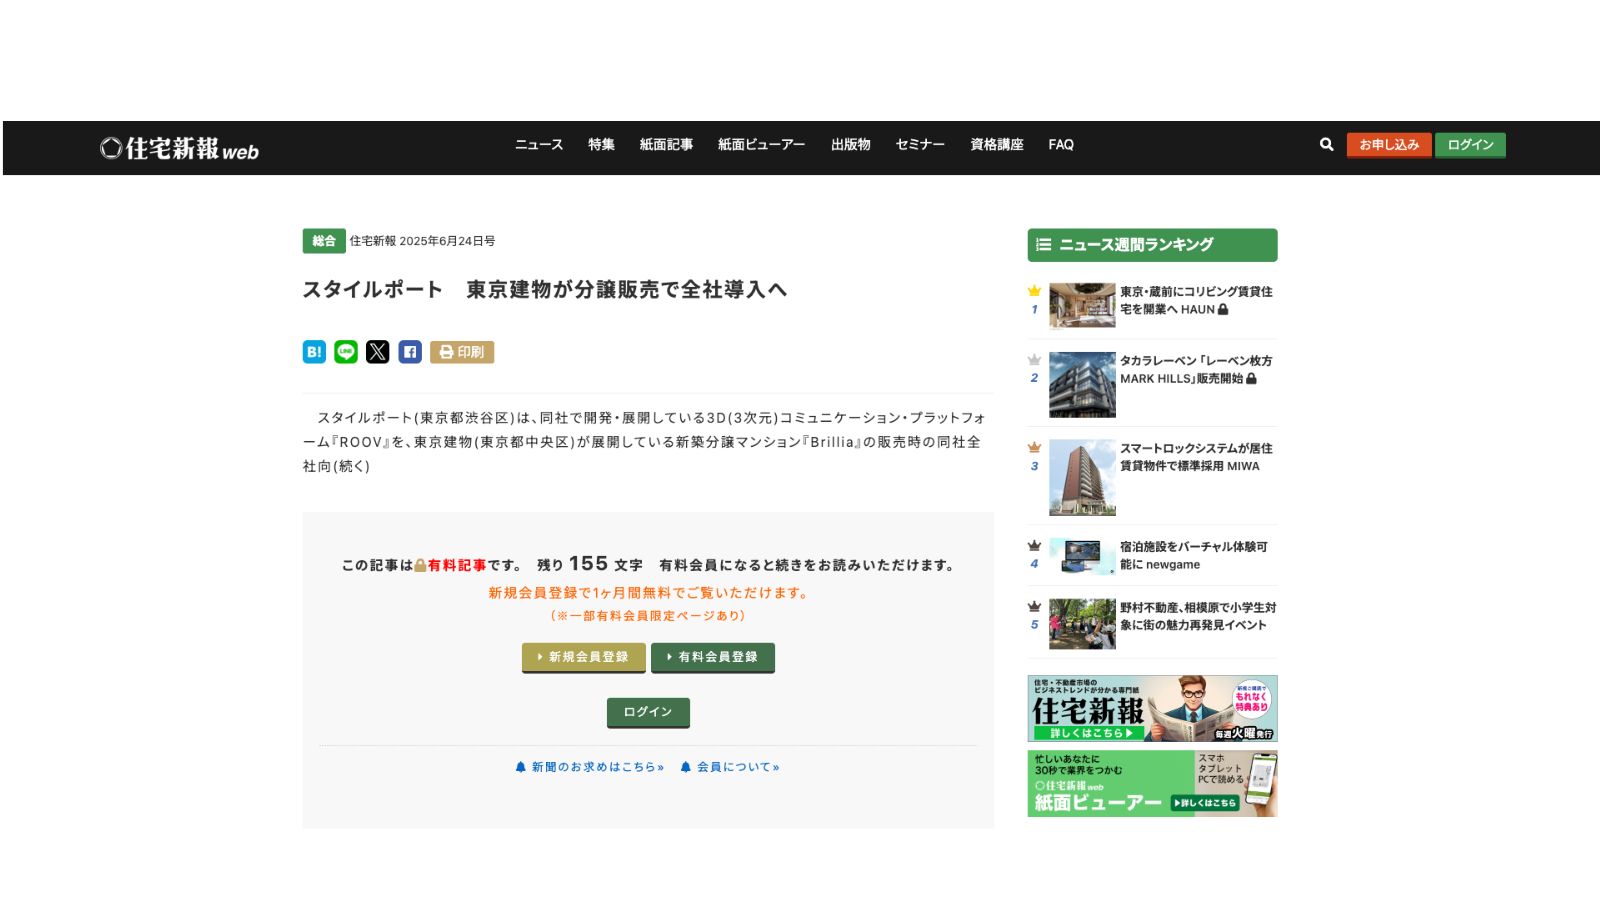The height and width of the screenshot is (900, 1600).
Task: Click the orange お申し込み button
Action: click(x=1389, y=145)
